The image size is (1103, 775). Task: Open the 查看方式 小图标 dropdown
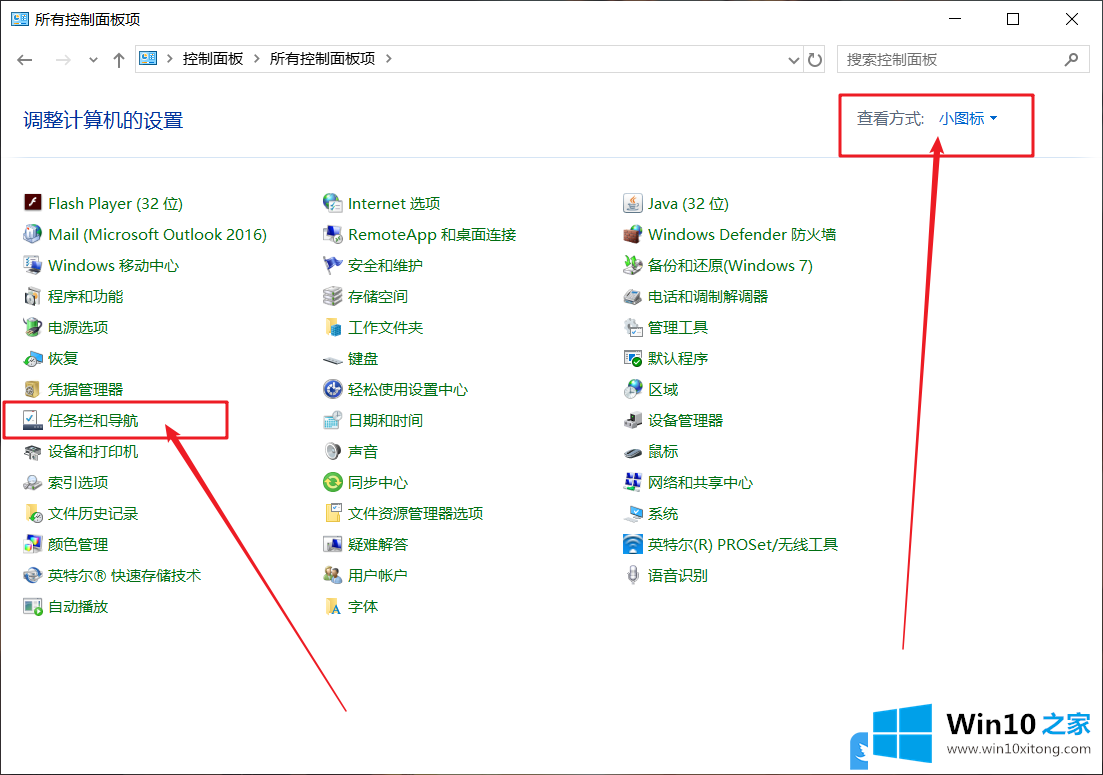(968, 119)
